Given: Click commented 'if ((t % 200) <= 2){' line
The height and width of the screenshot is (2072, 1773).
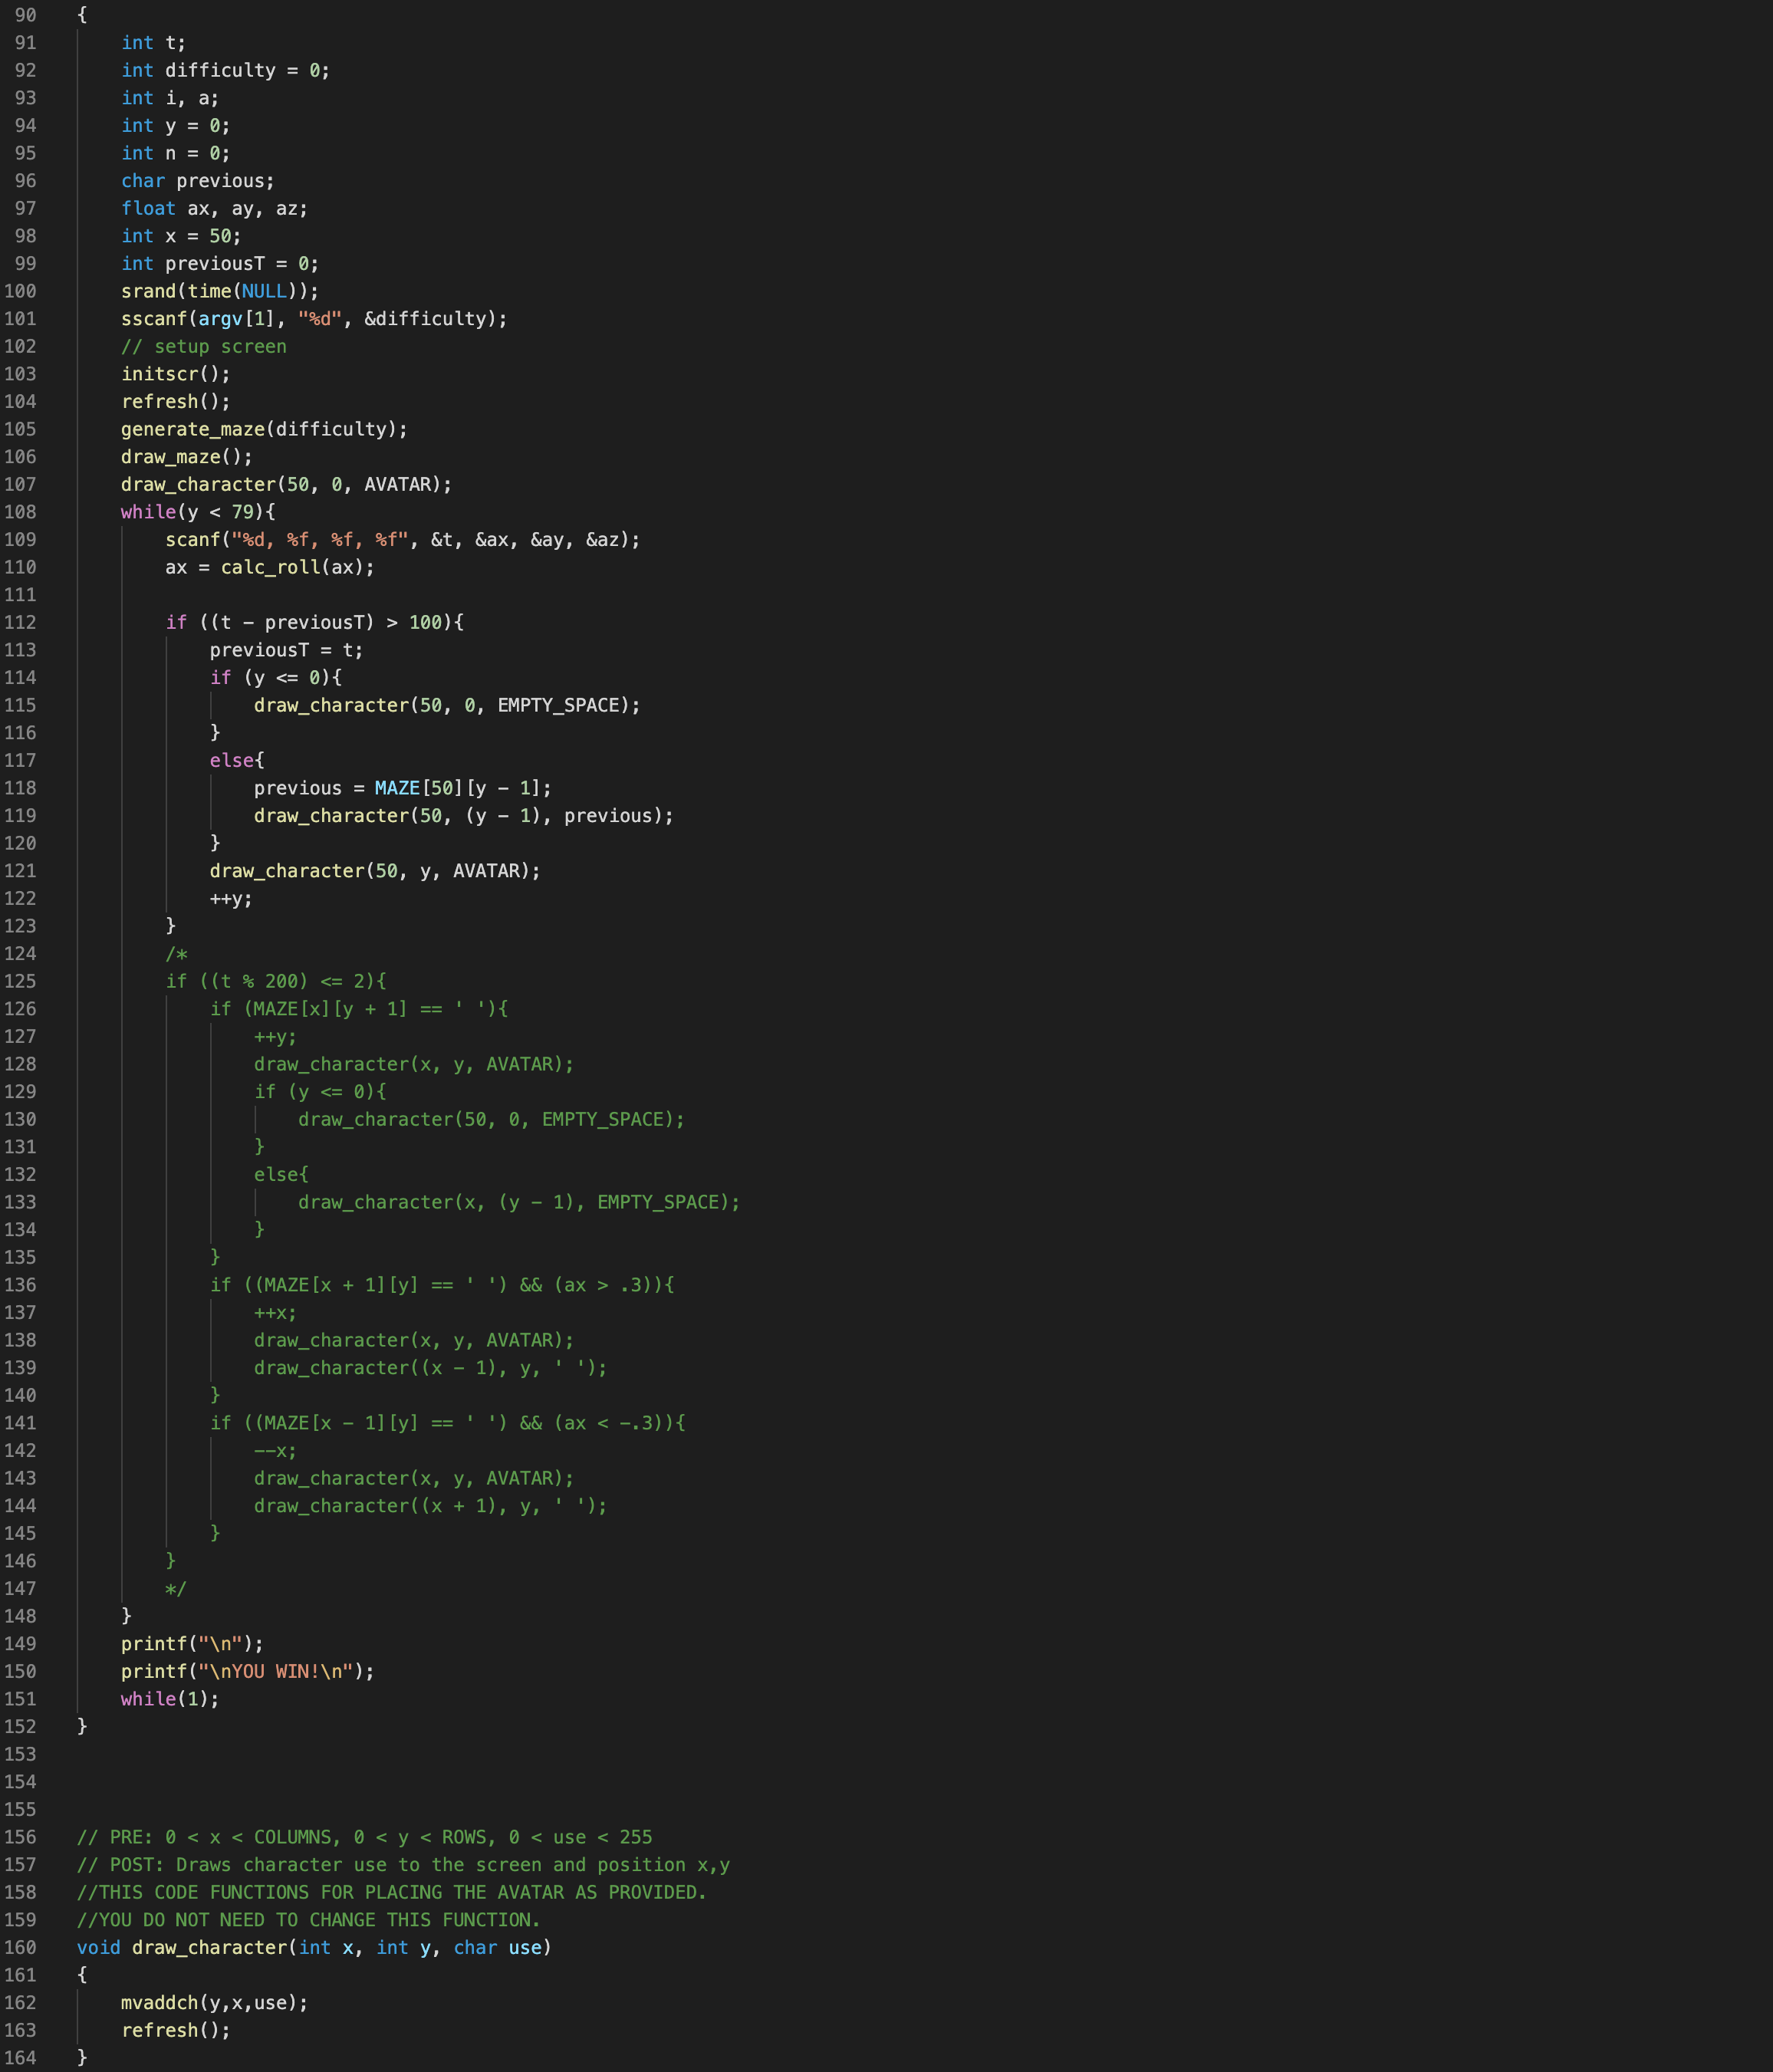Looking at the screenshot, I should click(275, 982).
